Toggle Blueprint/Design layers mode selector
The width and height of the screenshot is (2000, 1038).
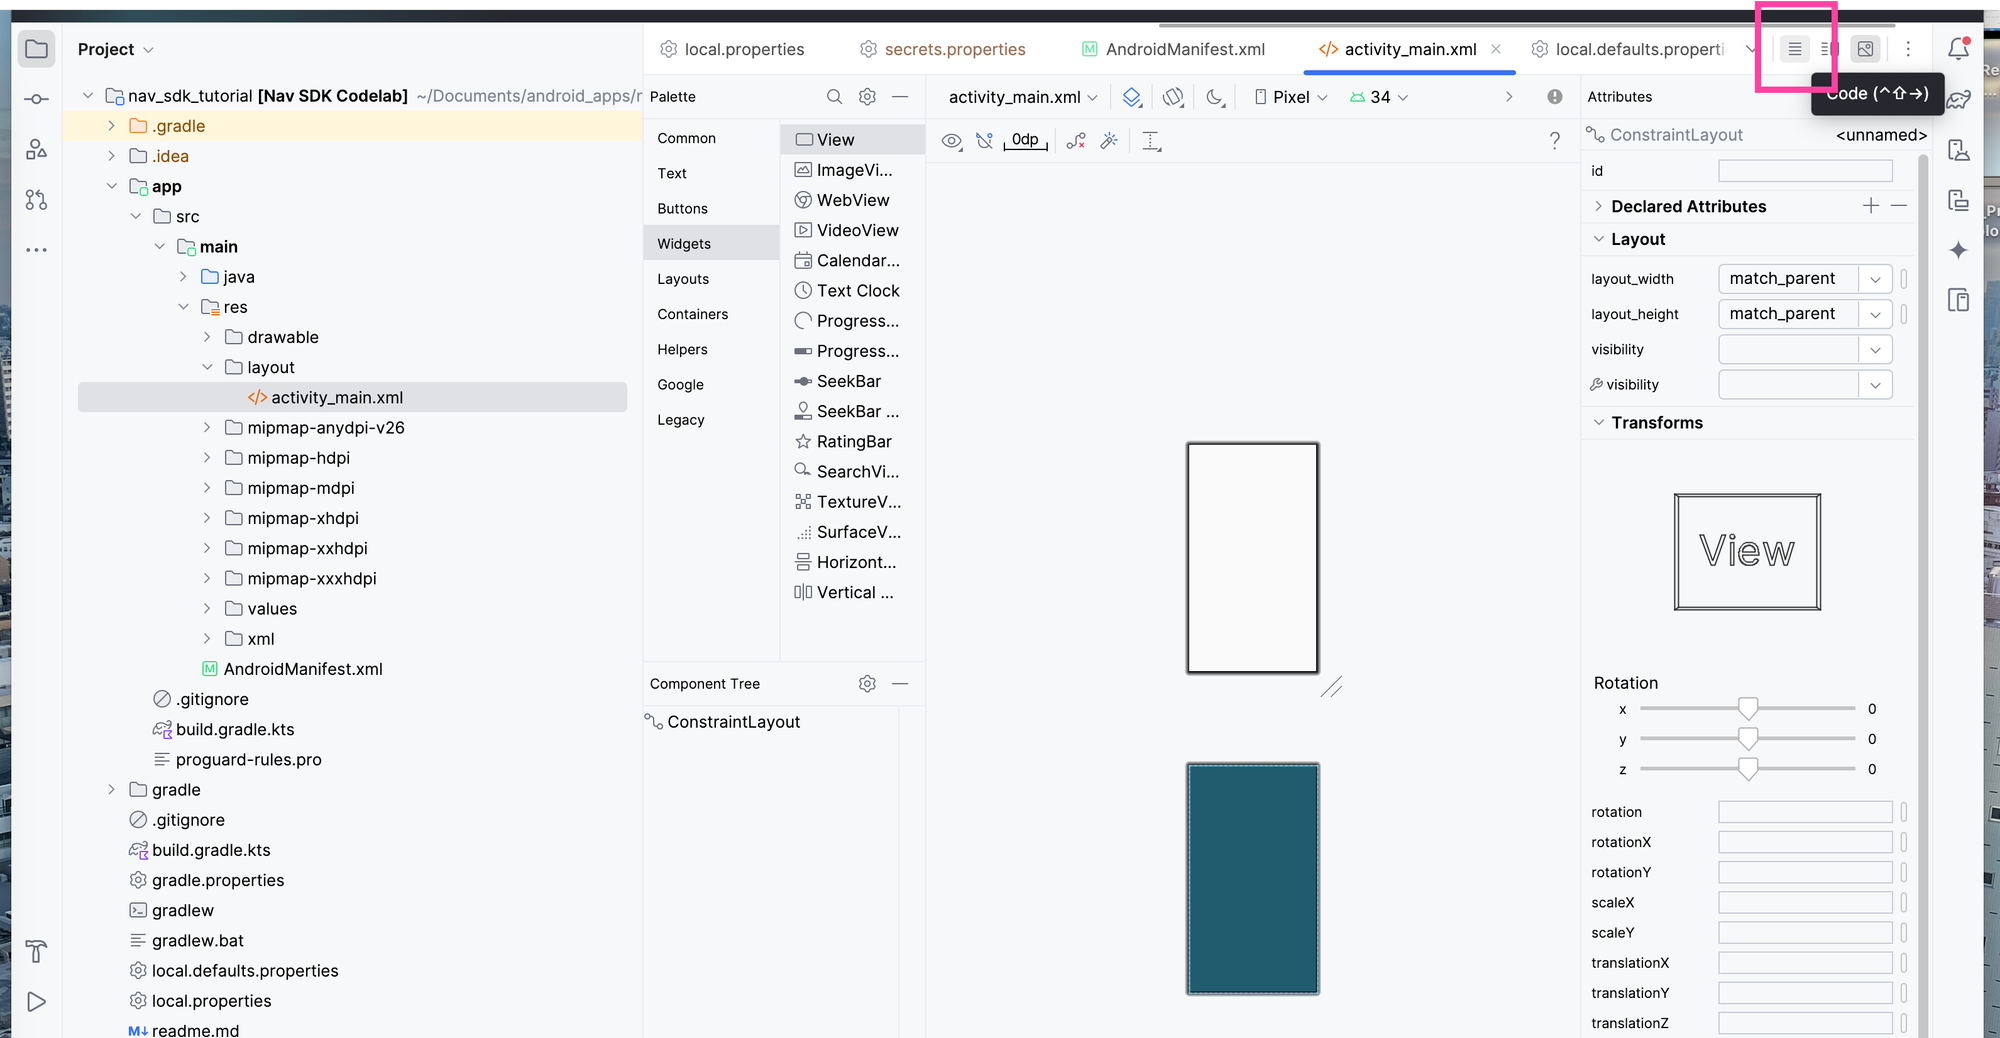pyautogui.click(x=1131, y=97)
